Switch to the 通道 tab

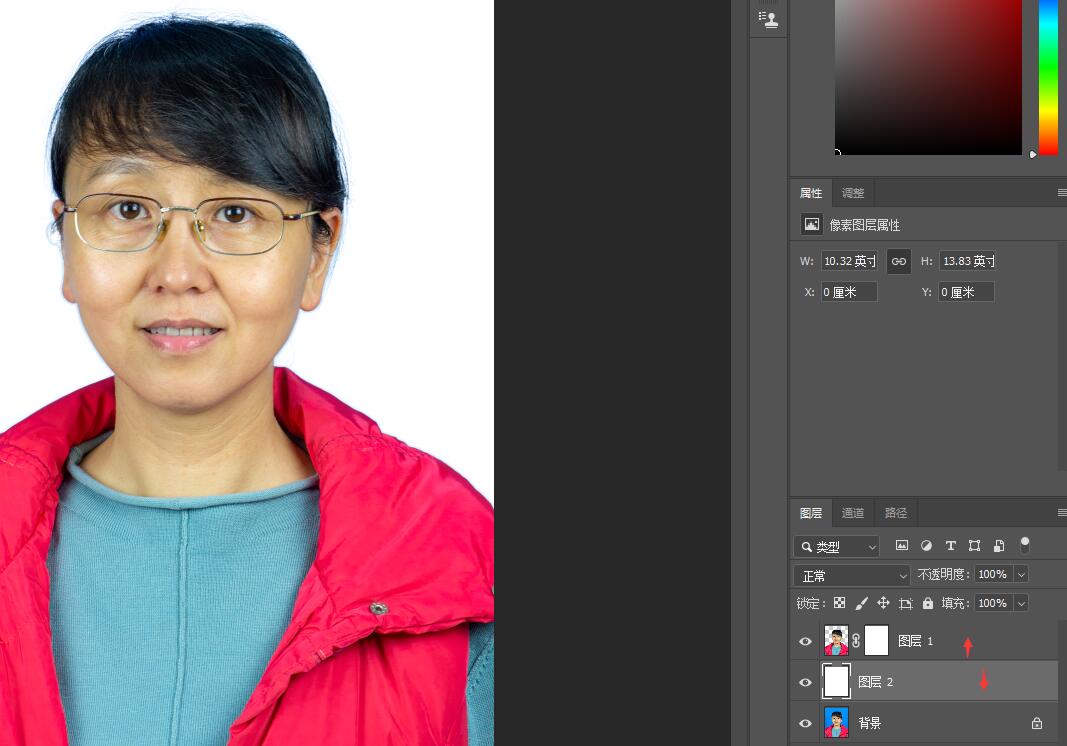coord(852,512)
